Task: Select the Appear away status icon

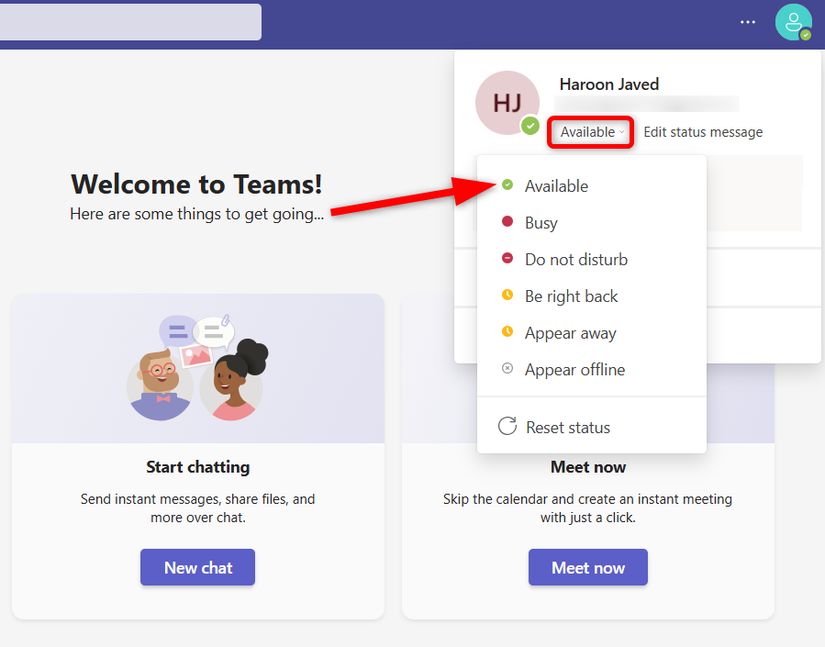Action: point(508,332)
